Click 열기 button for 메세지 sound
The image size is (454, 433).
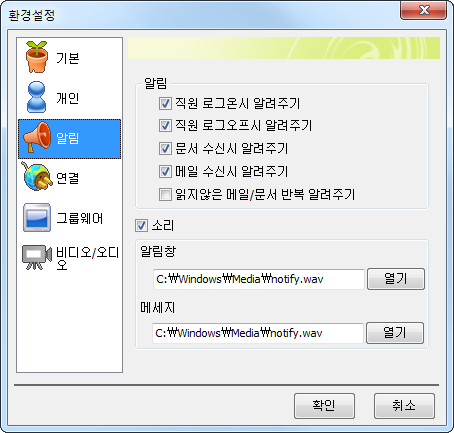pyautogui.click(x=395, y=333)
